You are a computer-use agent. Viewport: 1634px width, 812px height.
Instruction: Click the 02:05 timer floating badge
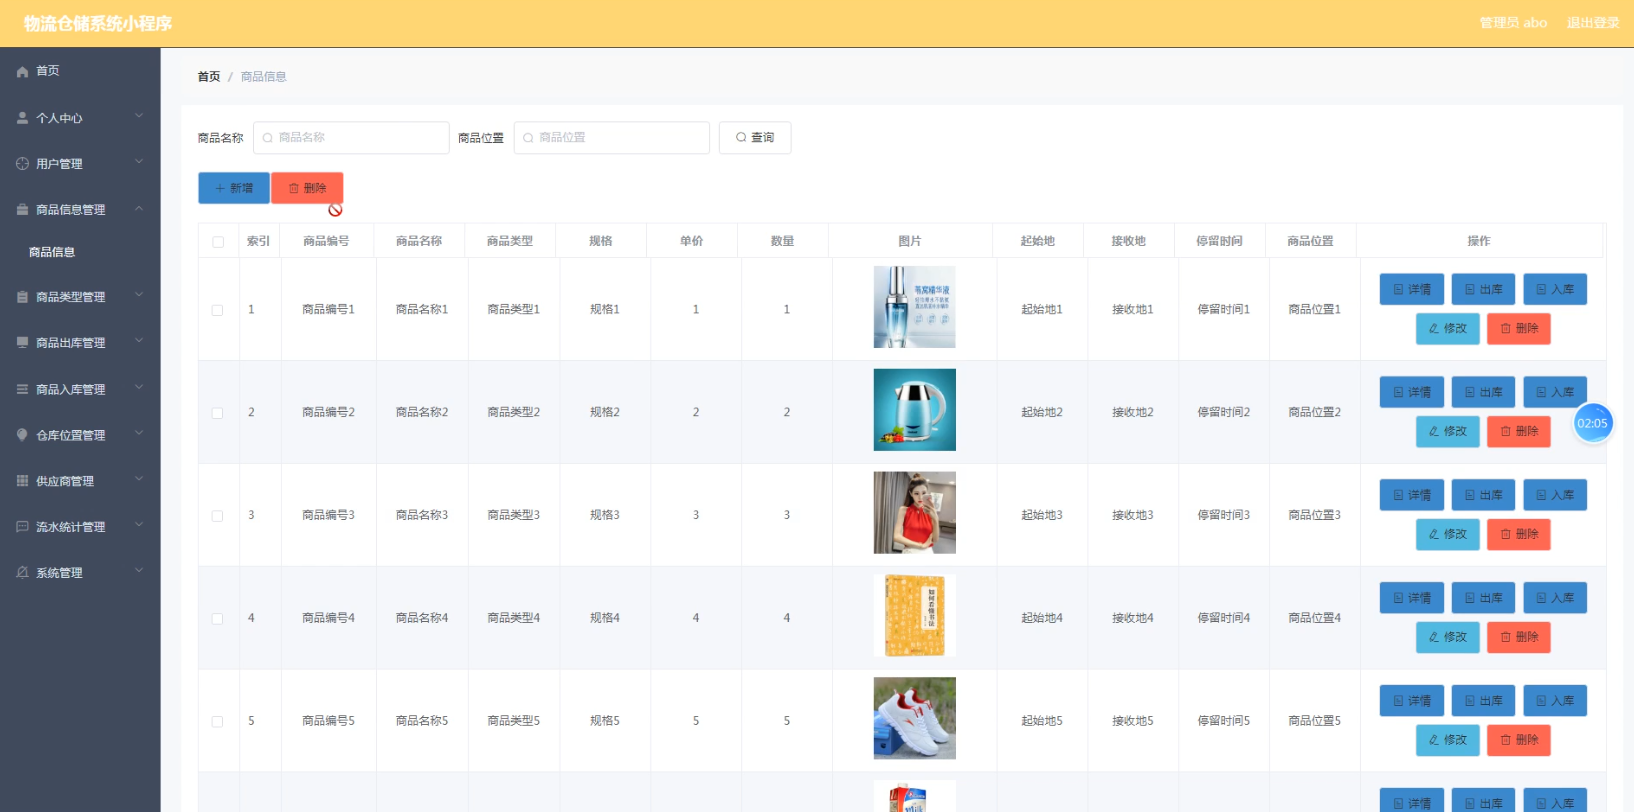[x=1592, y=423]
